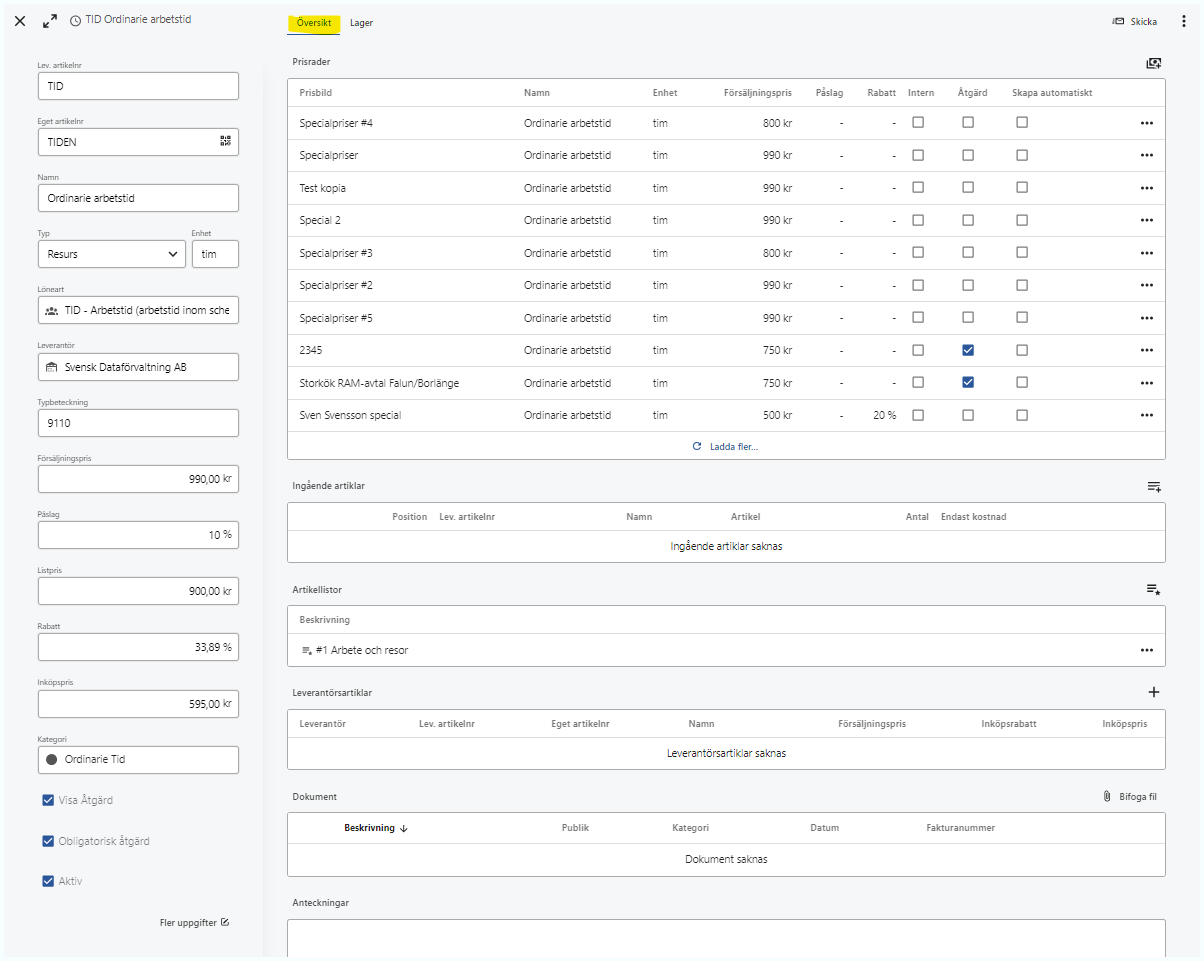Viewport: 1204px width, 961px height.
Task: Click the Storkök RAM-avtal Falun/Borlänge row name
Action: 380,383
